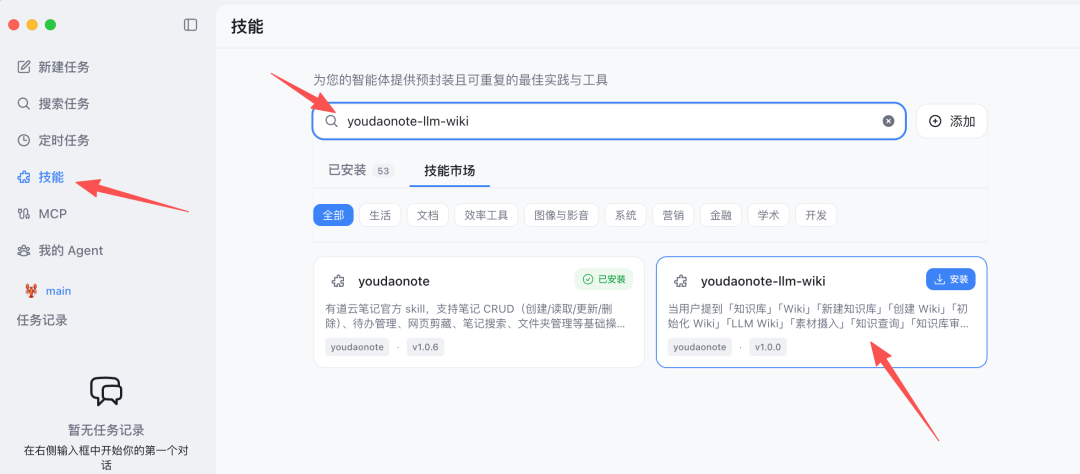Click the 暂无任务记录 text
This screenshot has height=474, width=1080.
point(106,430)
